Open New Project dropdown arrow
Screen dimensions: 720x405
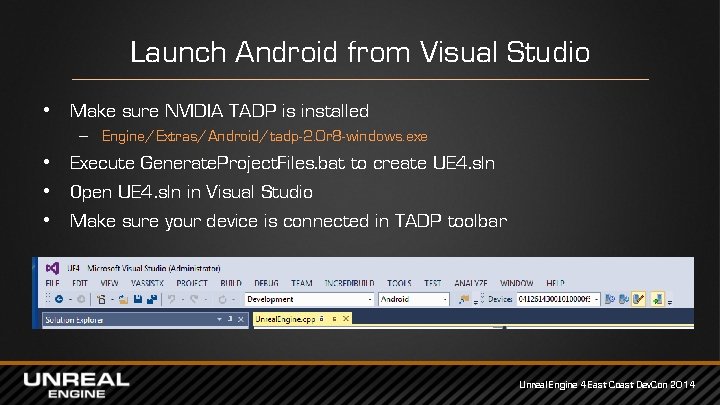coord(112,300)
